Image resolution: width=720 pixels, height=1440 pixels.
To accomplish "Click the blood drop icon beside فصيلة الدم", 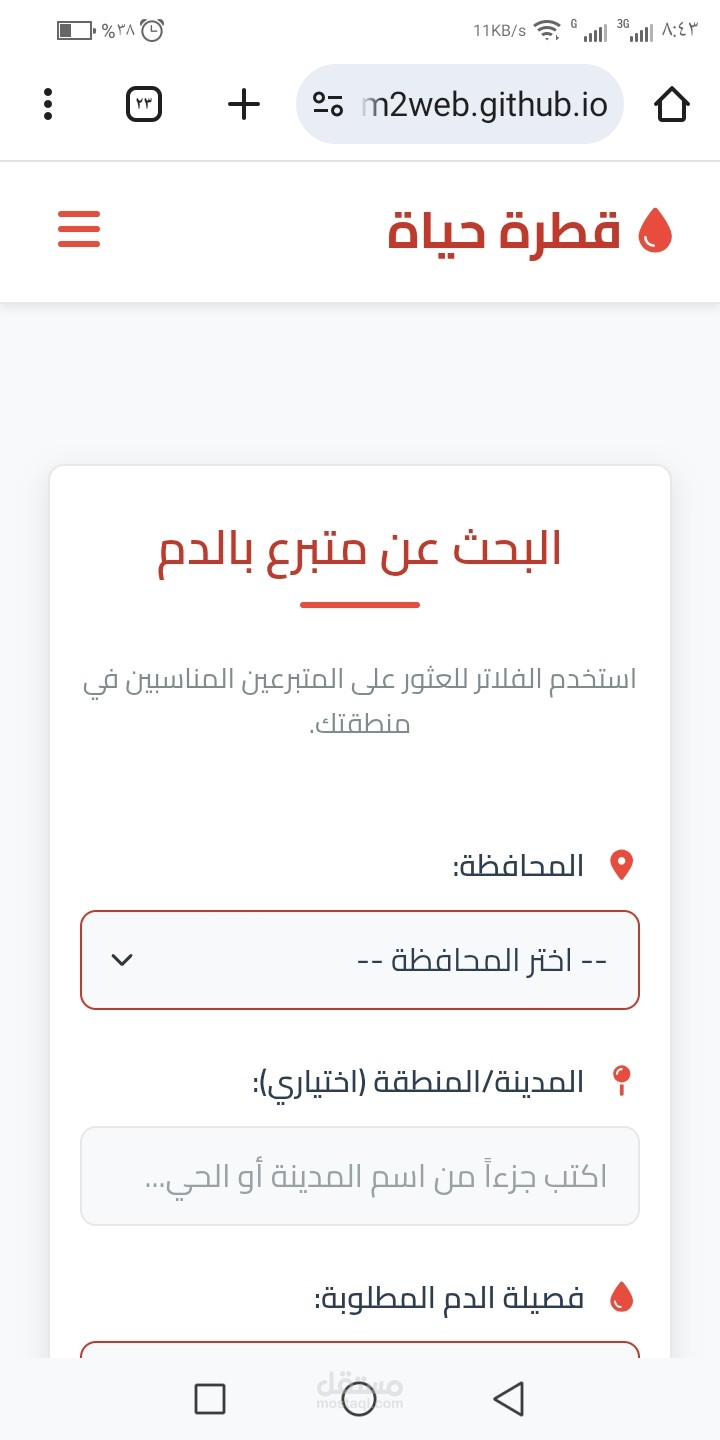I will (622, 1296).
